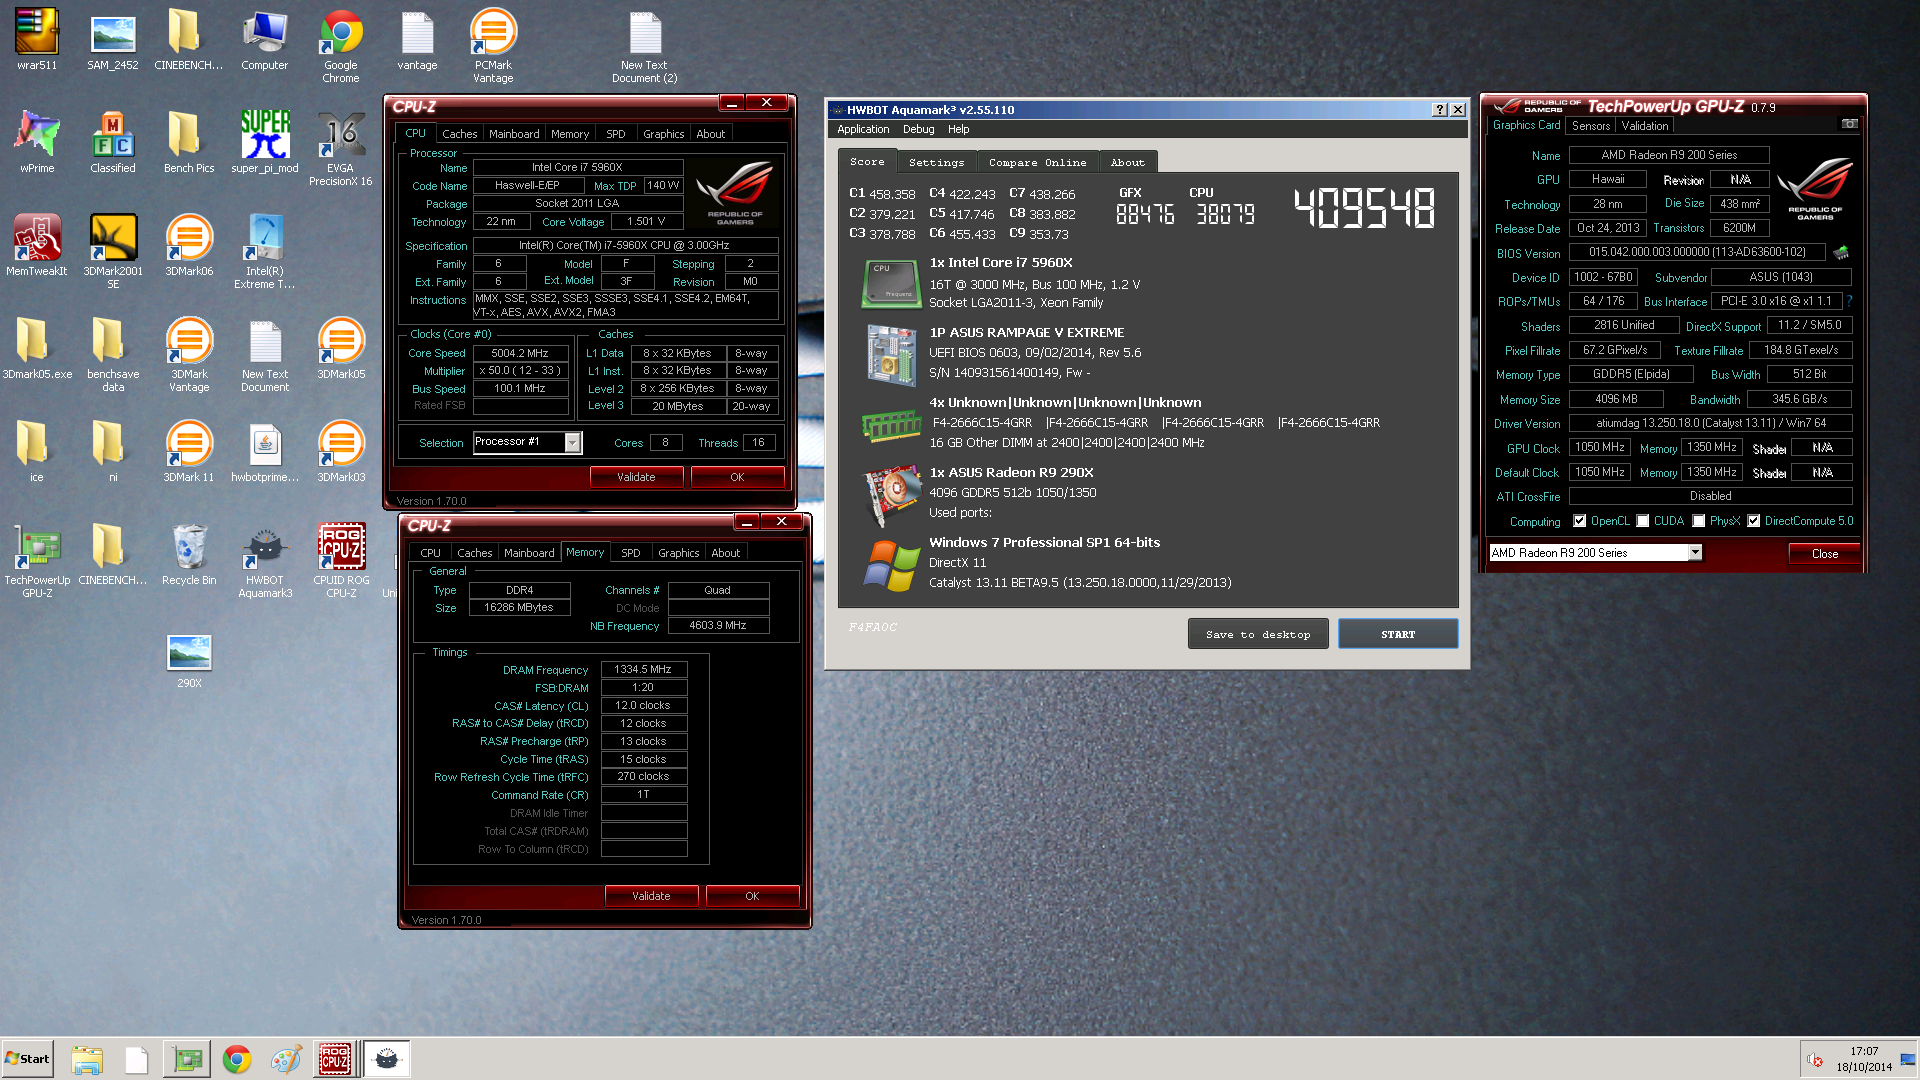The image size is (1920, 1080).
Task: Click Validate in the Memory CPU-Z window
Action: point(651,896)
